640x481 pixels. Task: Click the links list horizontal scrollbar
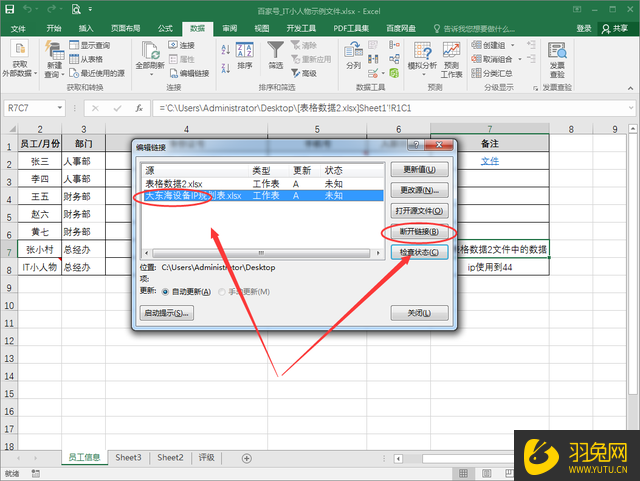[x=261, y=253]
